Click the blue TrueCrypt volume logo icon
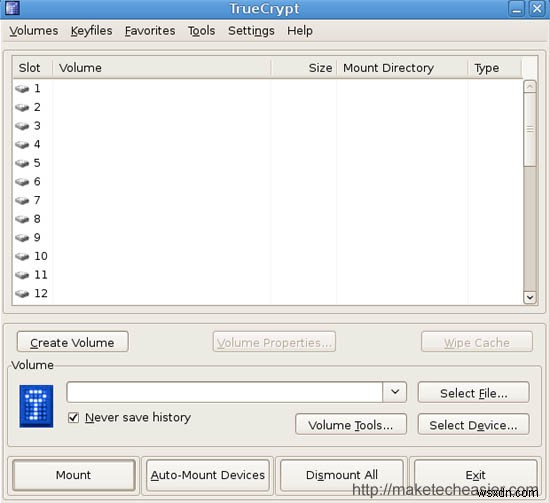550x503 pixels. (36, 406)
